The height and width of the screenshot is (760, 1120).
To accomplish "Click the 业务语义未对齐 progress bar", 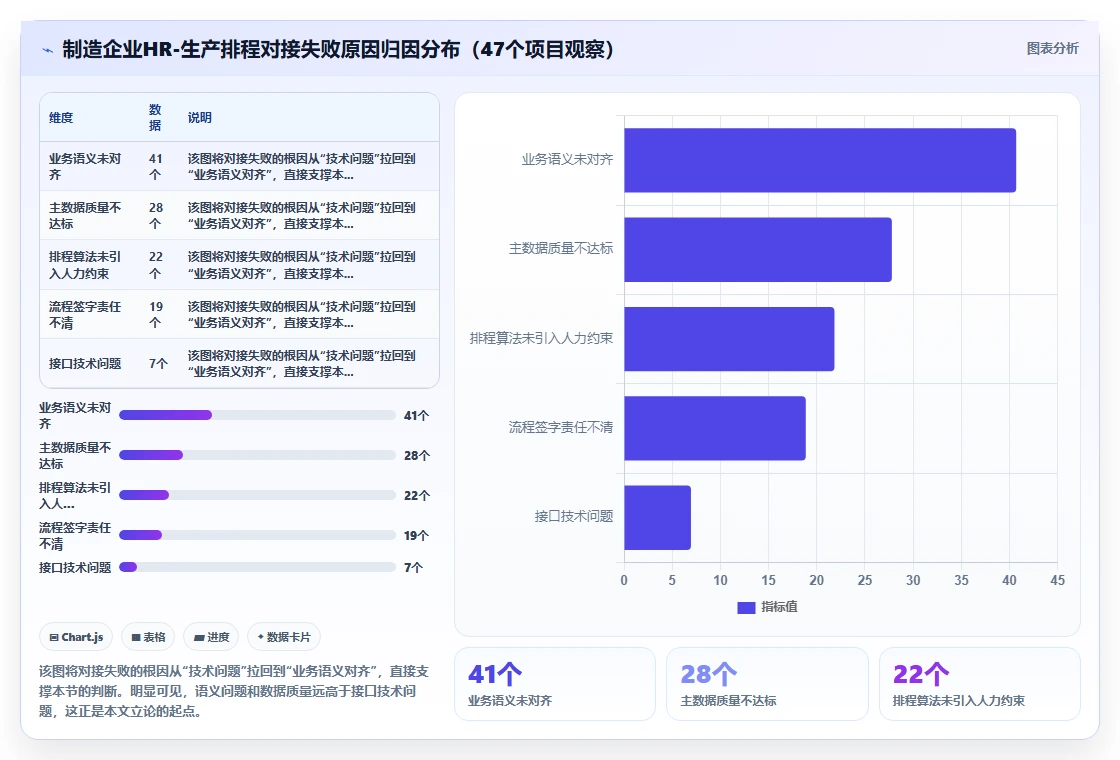I will click(257, 415).
